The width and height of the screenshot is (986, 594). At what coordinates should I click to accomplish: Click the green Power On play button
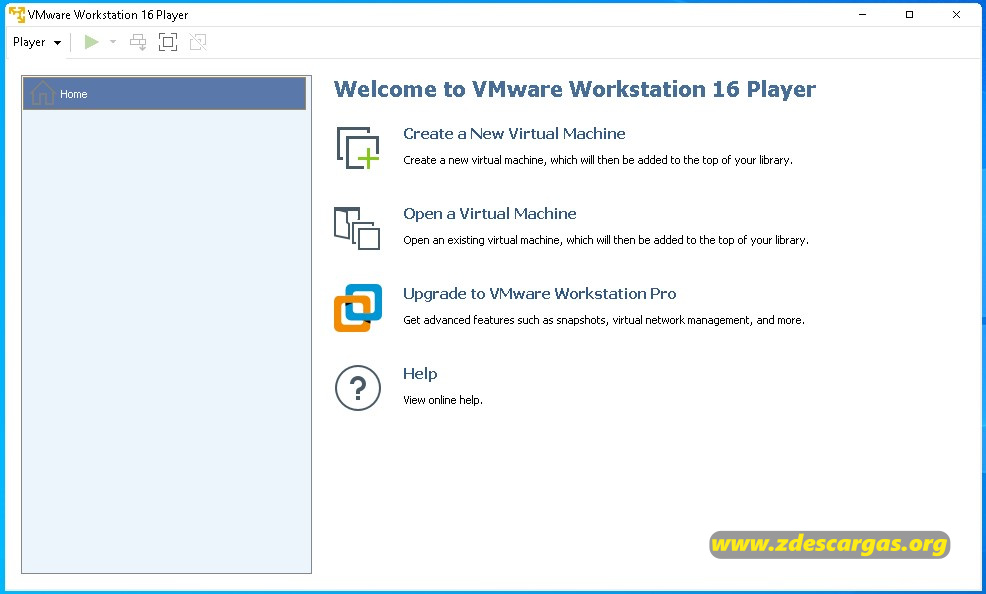[92, 42]
